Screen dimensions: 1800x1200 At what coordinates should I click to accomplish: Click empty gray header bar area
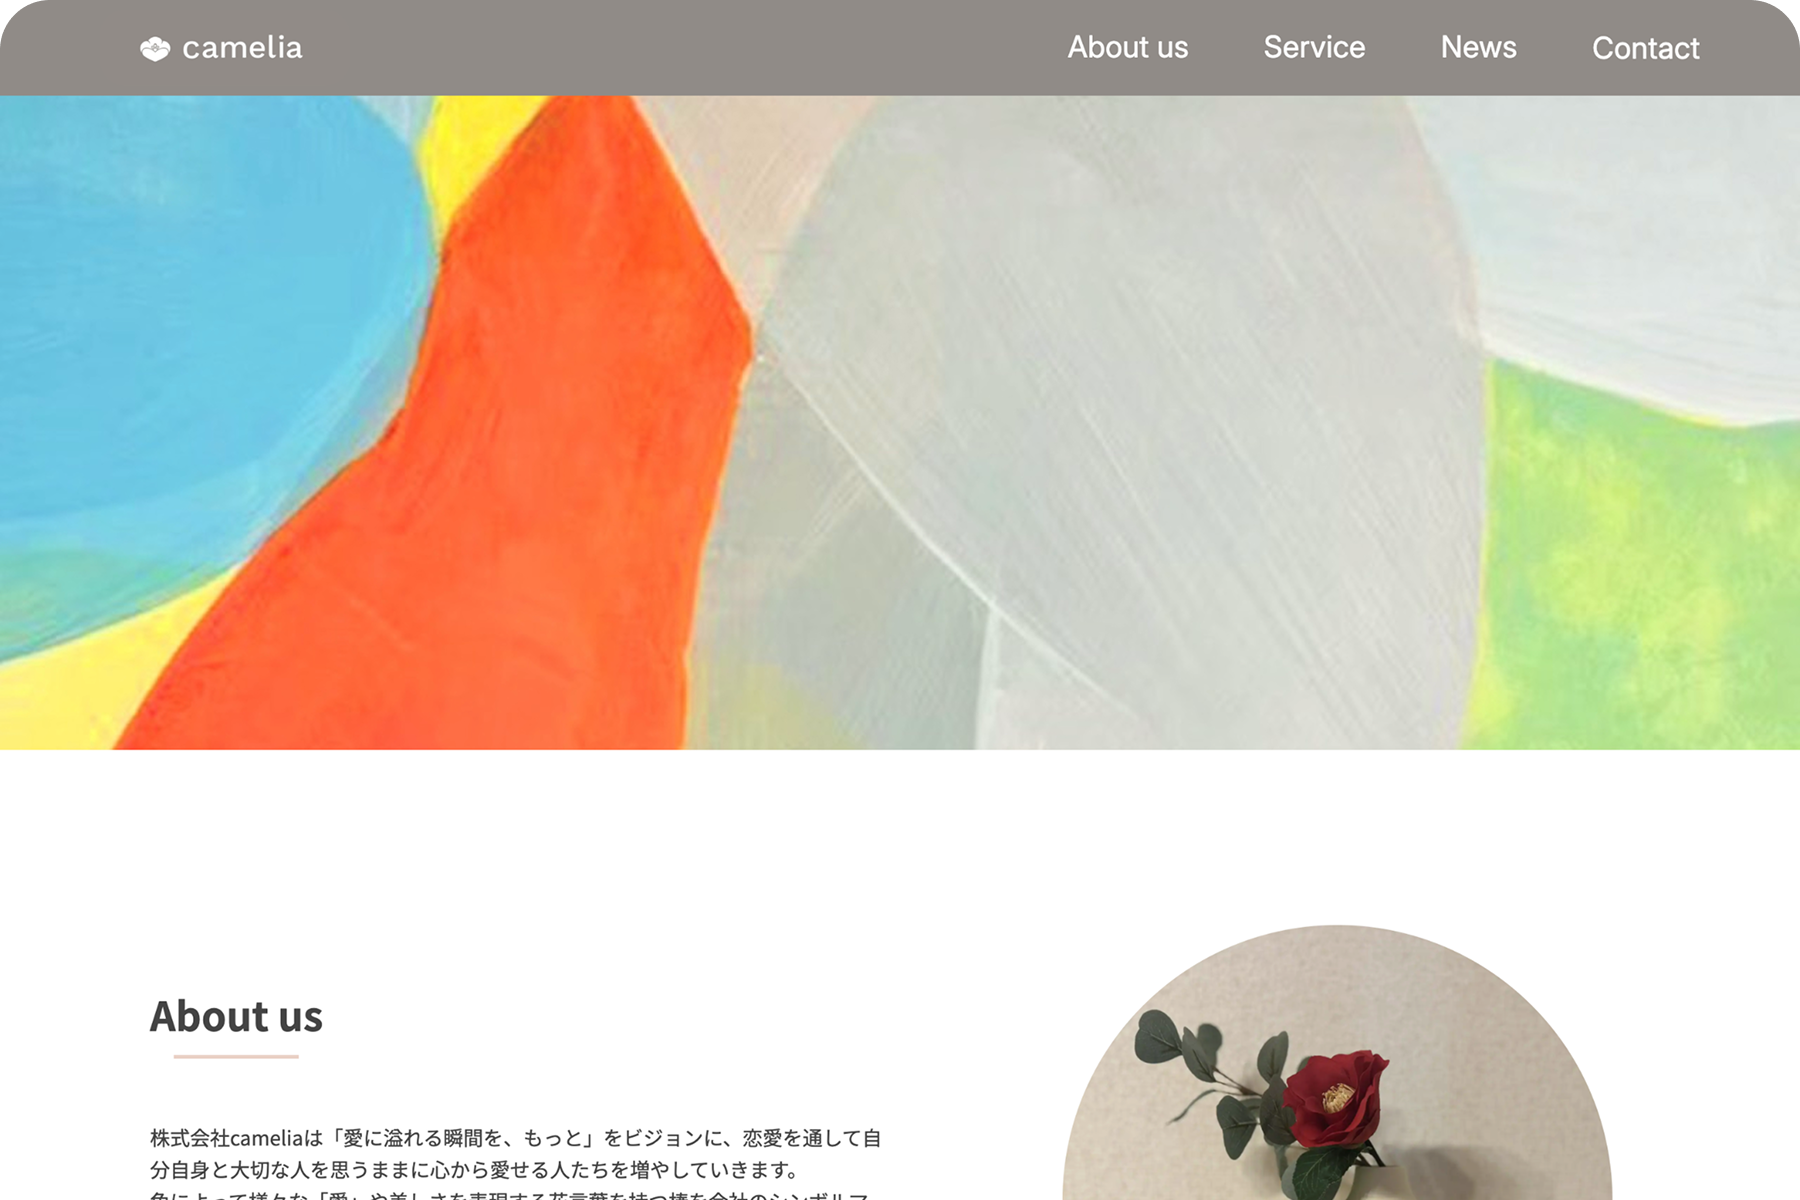tap(680, 48)
